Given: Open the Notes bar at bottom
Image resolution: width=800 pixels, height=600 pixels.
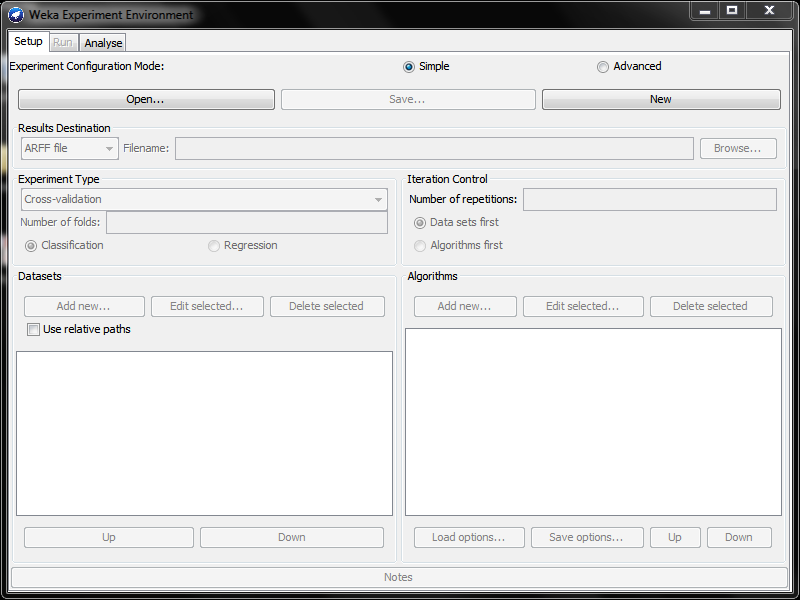Looking at the screenshot, I should click(x=399, y=578).
